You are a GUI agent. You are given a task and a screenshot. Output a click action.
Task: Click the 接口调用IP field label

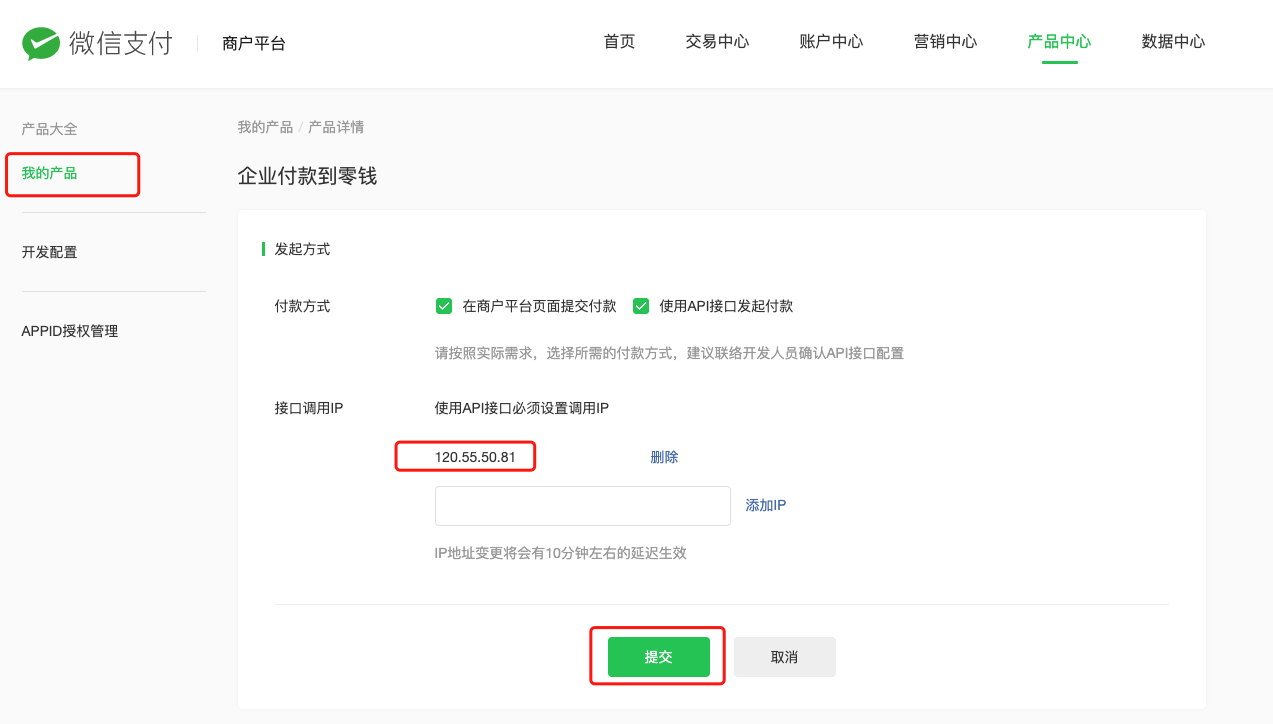(309, 408)
